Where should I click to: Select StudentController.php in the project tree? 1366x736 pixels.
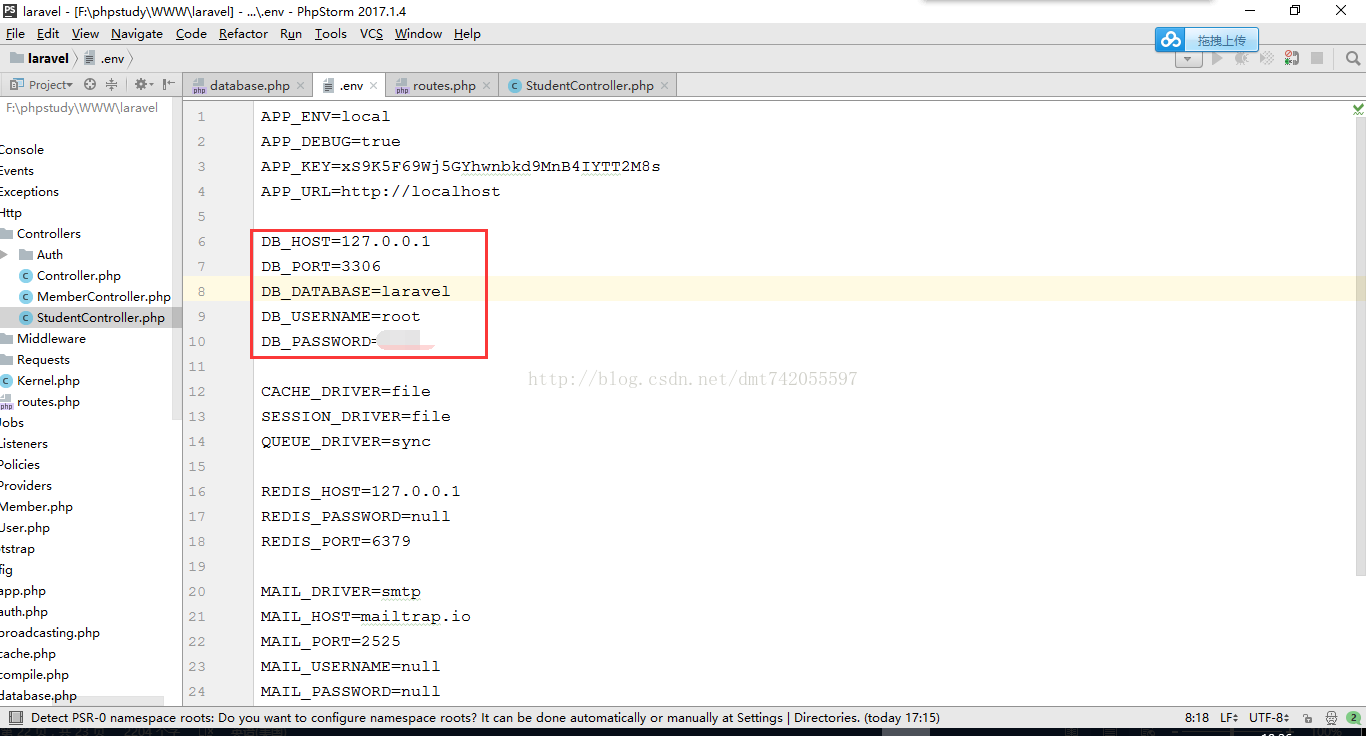101,318
